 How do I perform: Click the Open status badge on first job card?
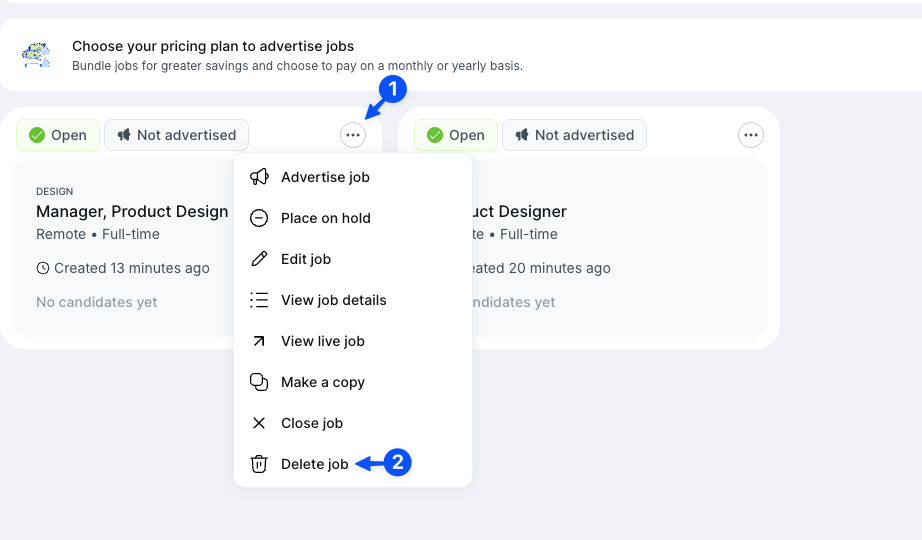[x=58, y=135]
